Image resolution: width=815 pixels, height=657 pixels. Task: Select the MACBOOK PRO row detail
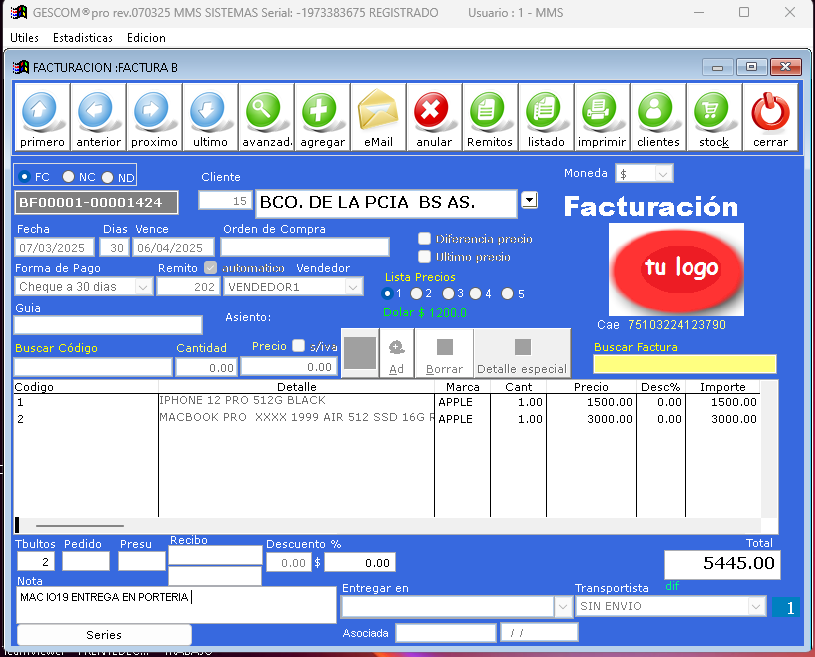(x=296, y=418)
